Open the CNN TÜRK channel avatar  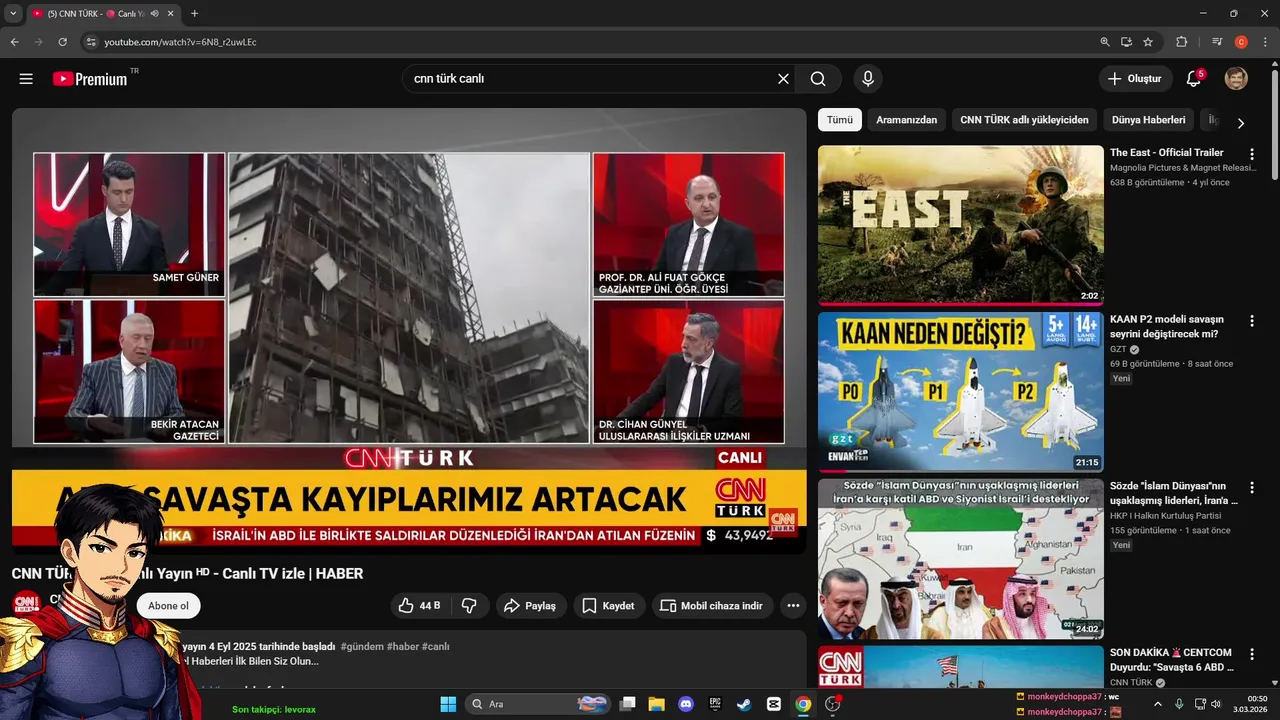[26, 604]
